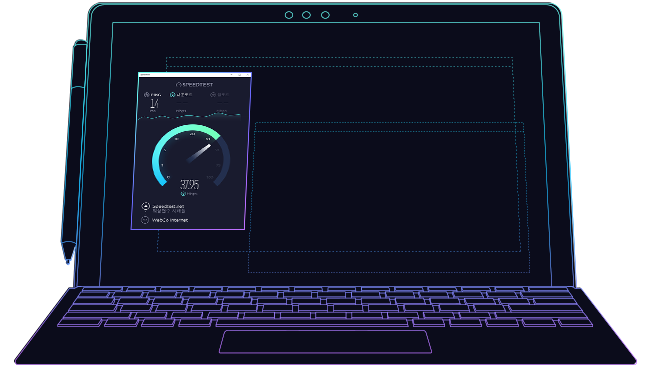Image resolution: width=650 pixels, height=367 pixels.
Task: Click the download icon beside Mbps
Action: click(183, 194)
